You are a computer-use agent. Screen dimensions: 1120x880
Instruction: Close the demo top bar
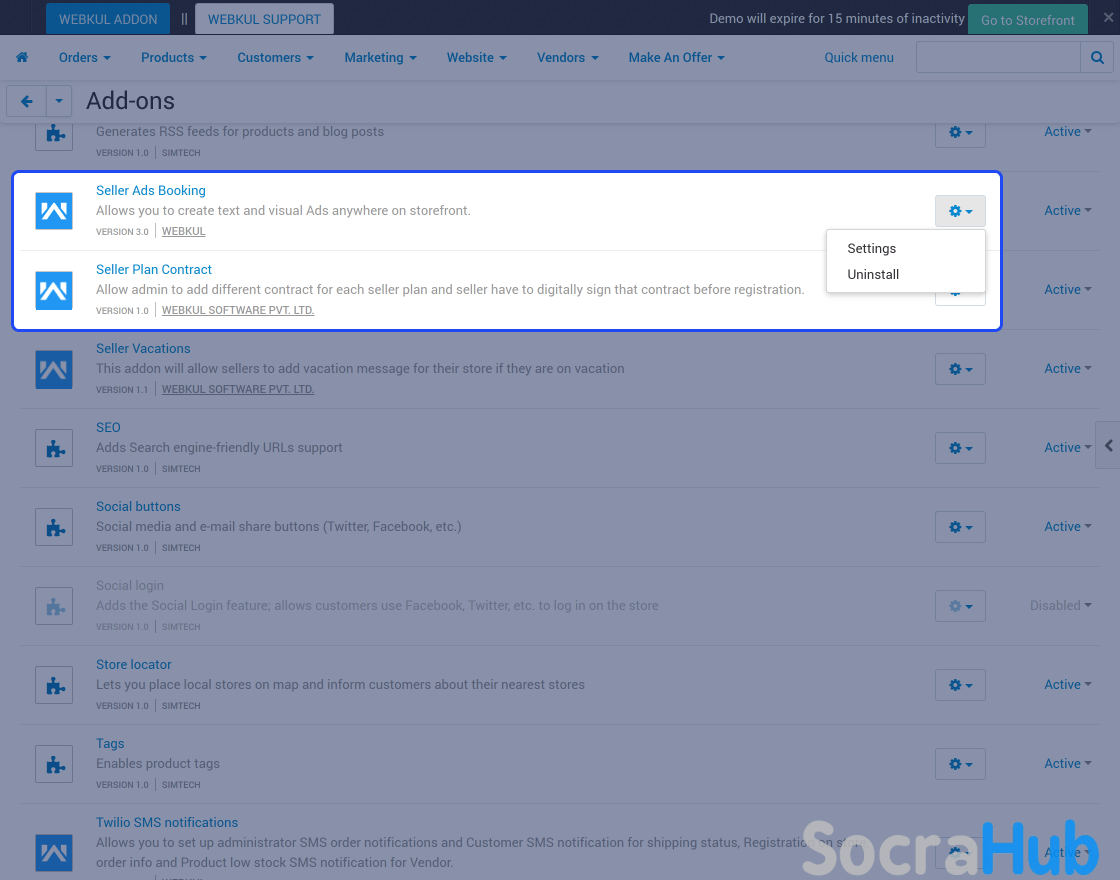coord(1108,17)
